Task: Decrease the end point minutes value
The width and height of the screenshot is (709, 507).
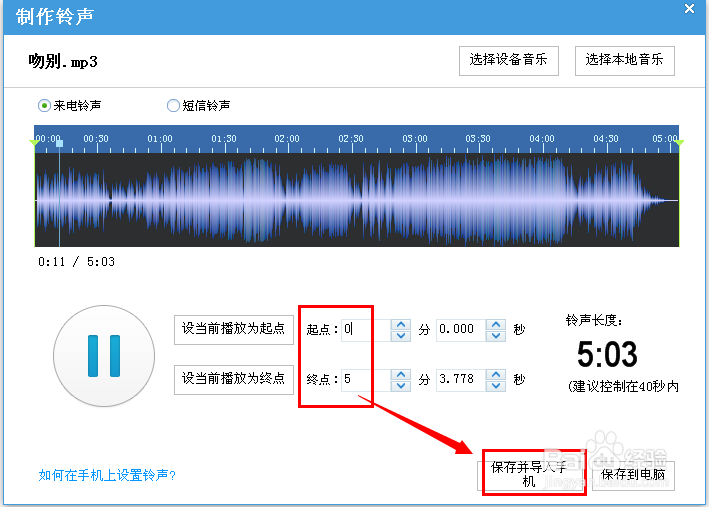Action: [401, 385]
